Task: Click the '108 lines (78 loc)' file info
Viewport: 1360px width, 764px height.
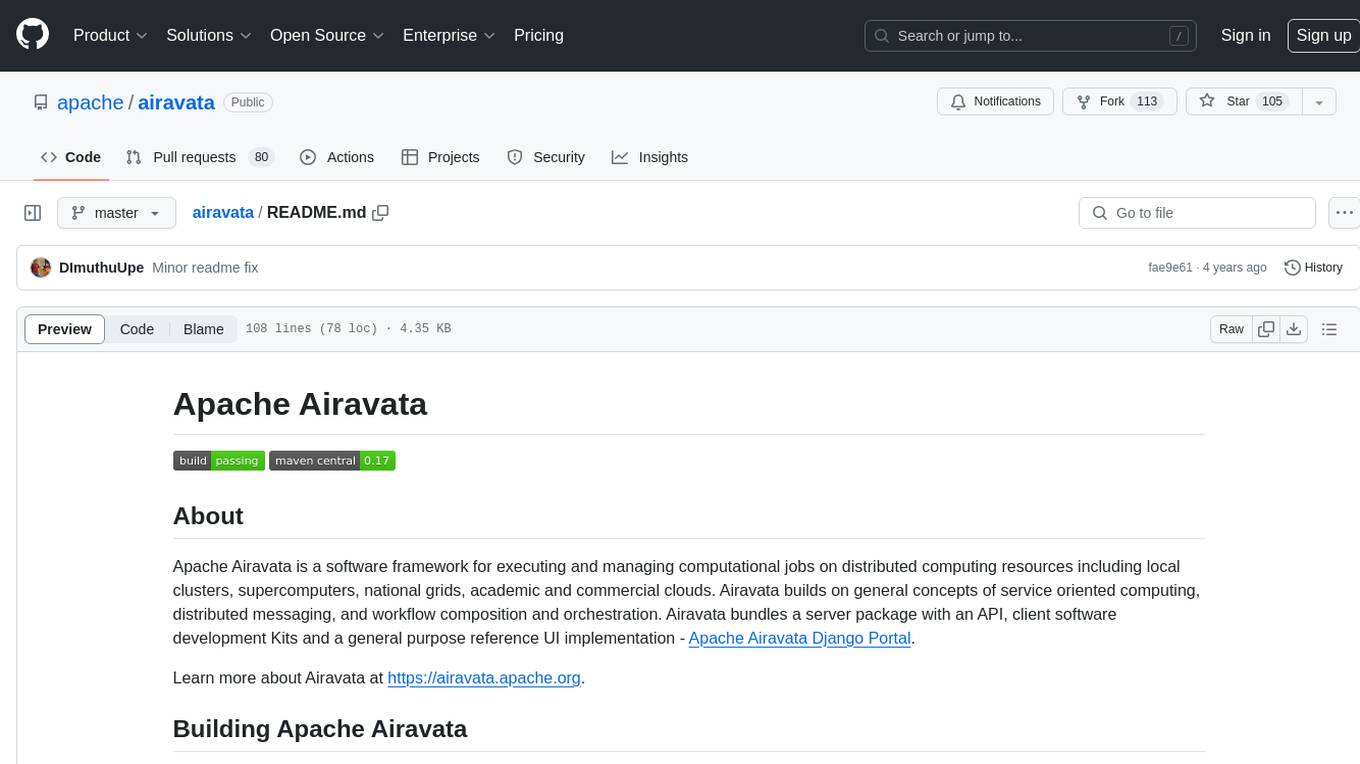Action: click(x=311, y=329)
